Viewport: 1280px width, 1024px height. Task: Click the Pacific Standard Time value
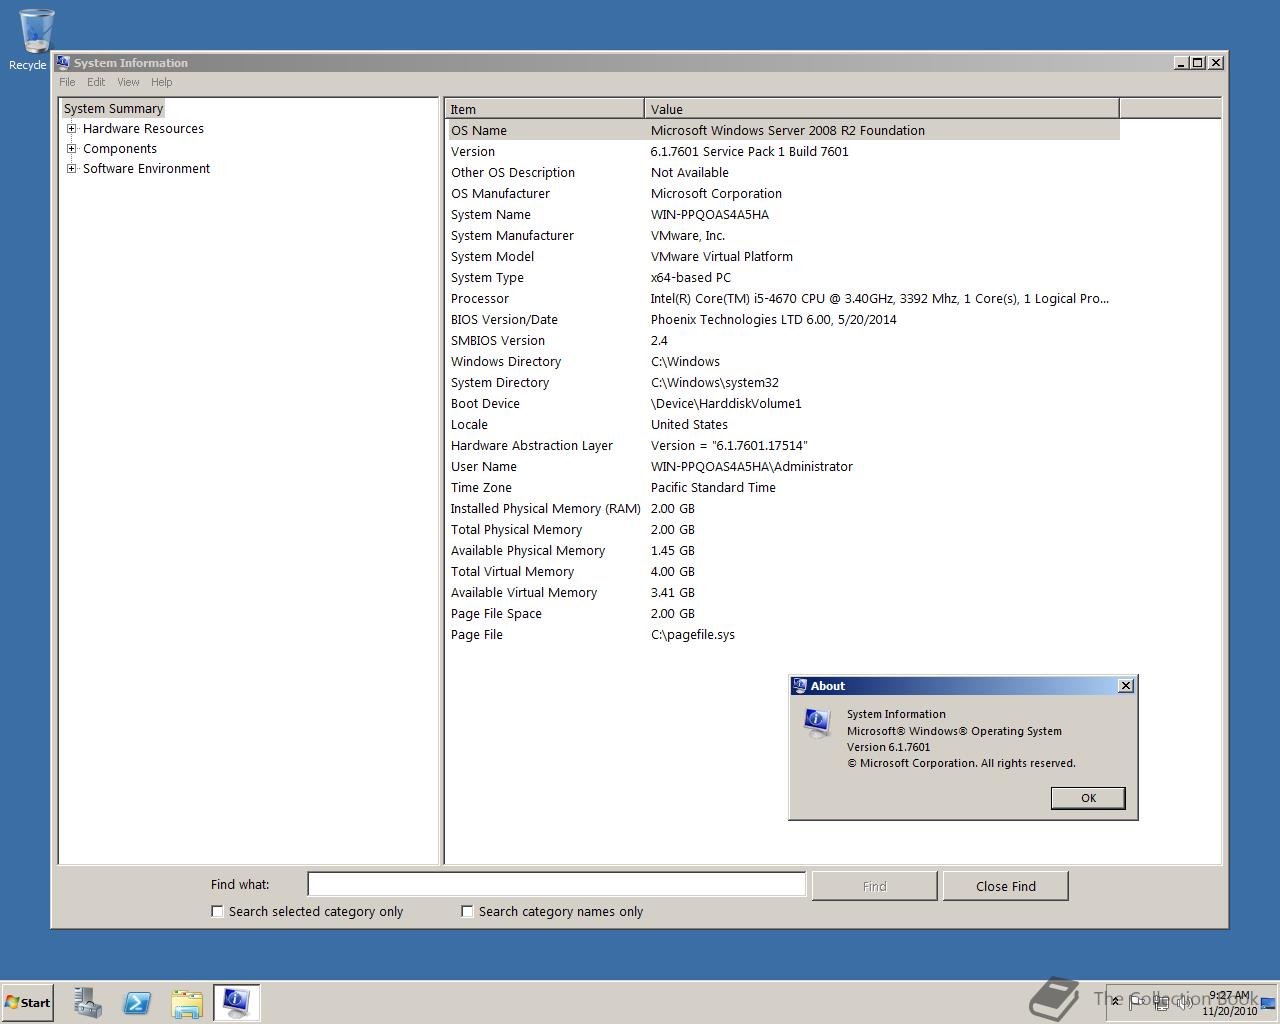(713, 487)
